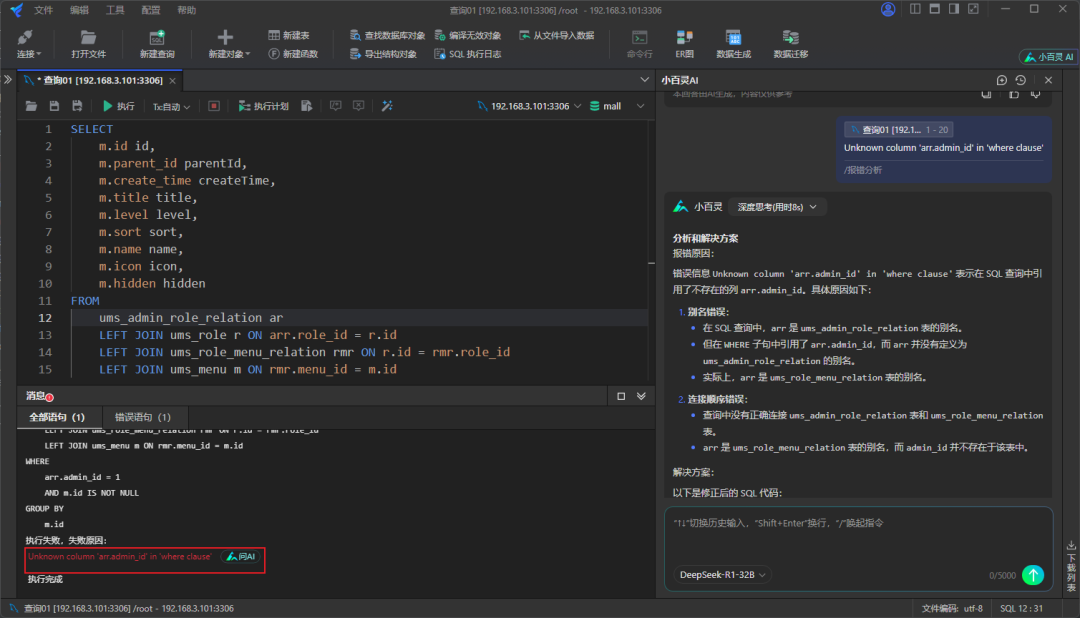This screenshot has height=618, width=1080.
Task: Open the ER图 diagram tool
Action: point(684,43)
